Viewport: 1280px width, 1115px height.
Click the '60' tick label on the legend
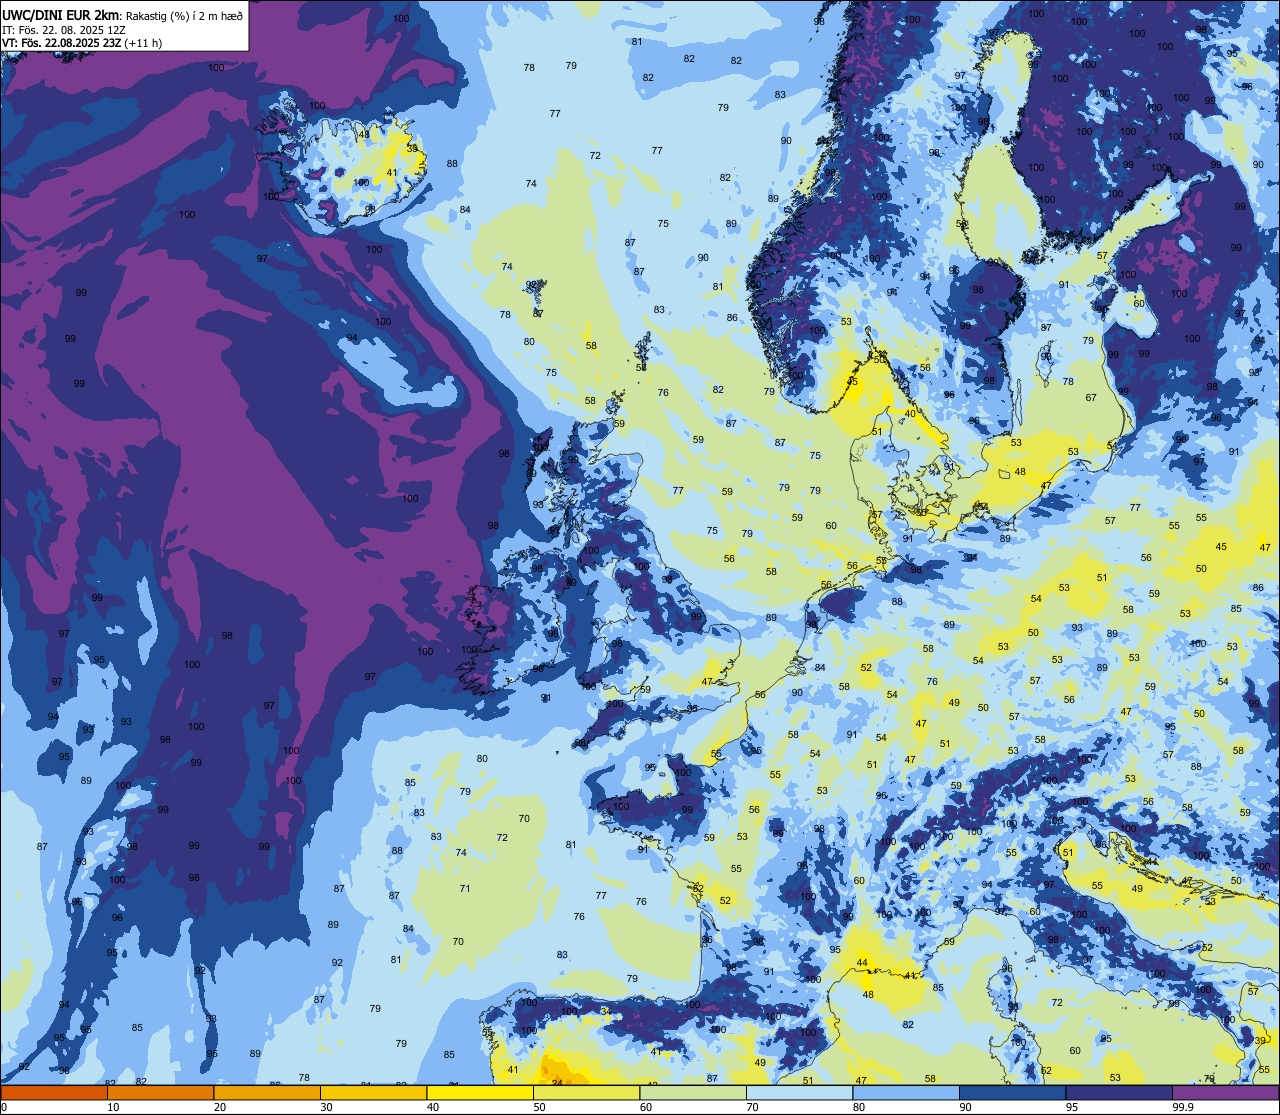(x=646, y=1107)
